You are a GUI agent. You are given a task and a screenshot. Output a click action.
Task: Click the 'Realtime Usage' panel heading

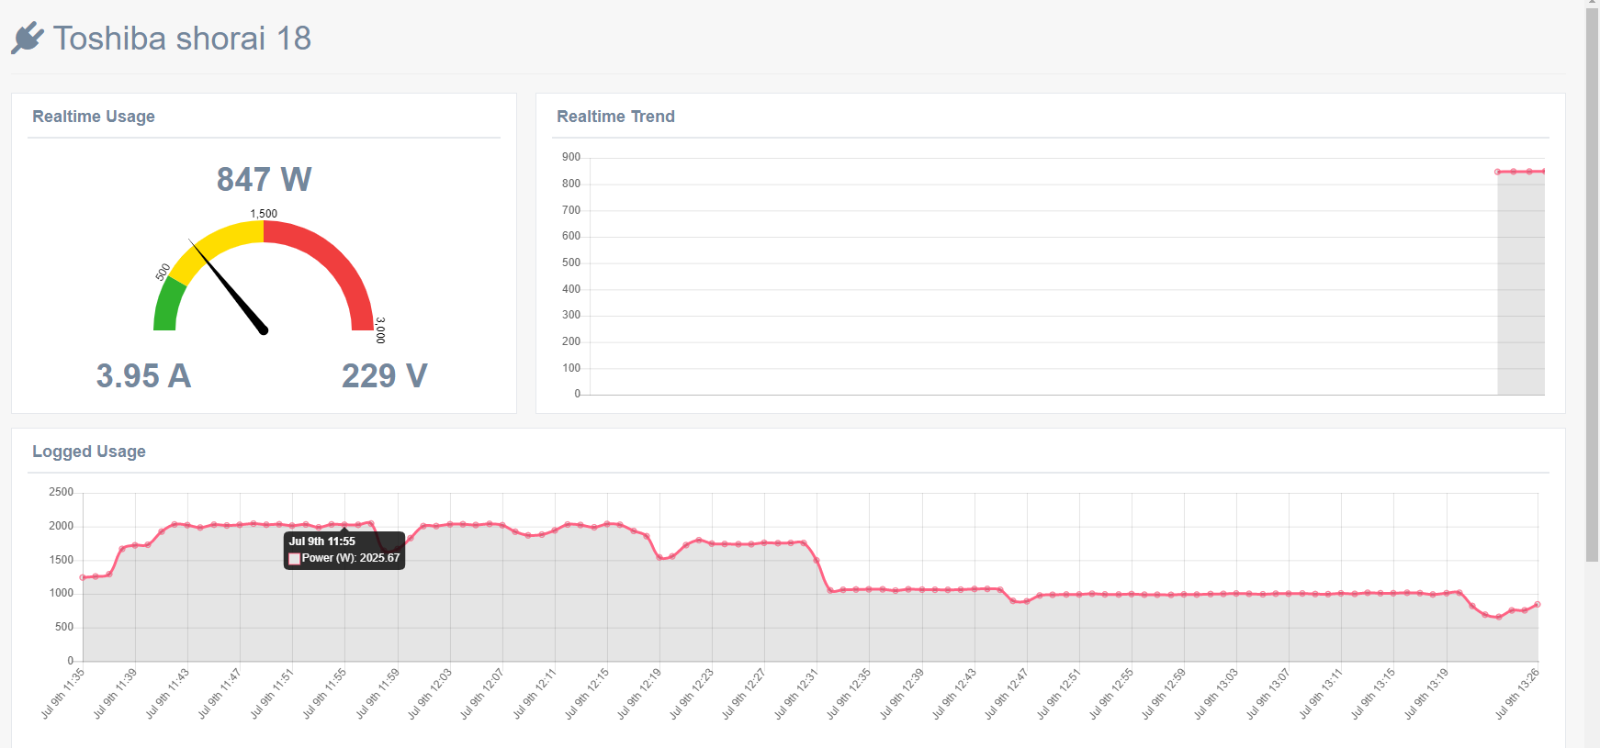(94, 116)
